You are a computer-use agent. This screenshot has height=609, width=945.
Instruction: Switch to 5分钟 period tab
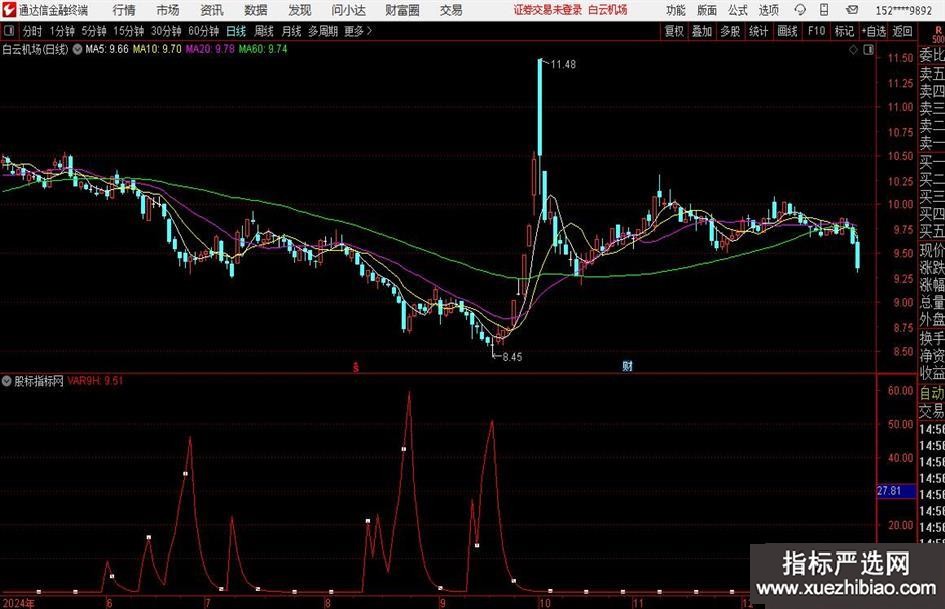click(94, 31)
